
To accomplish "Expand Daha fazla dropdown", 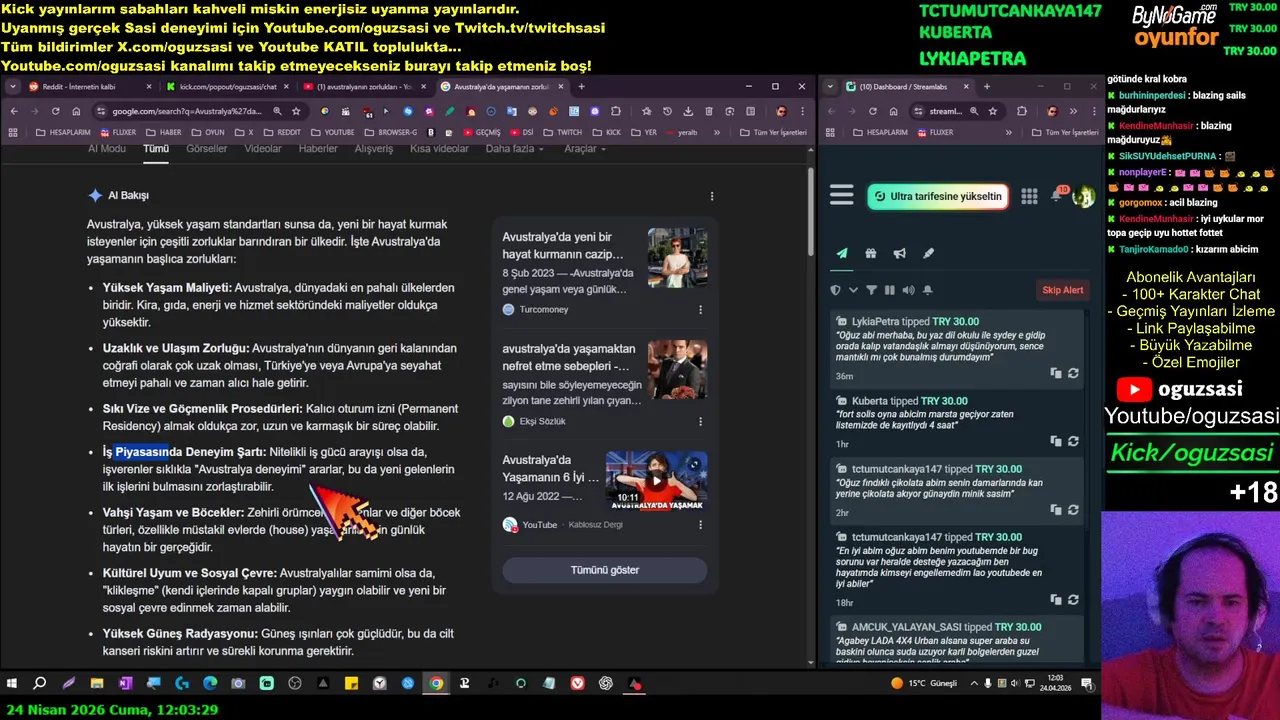I will pos(514,149).
